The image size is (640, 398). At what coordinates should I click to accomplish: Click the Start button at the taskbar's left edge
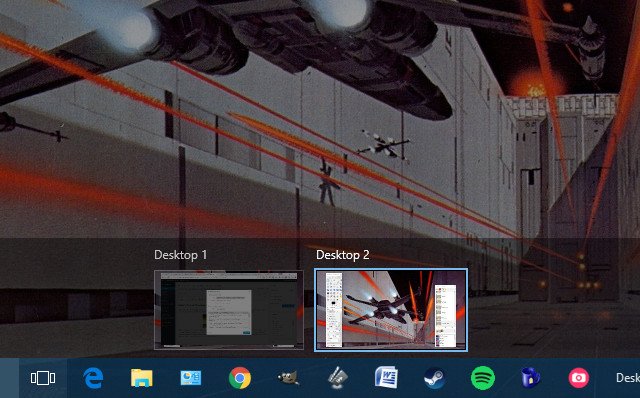click(9, 378)
